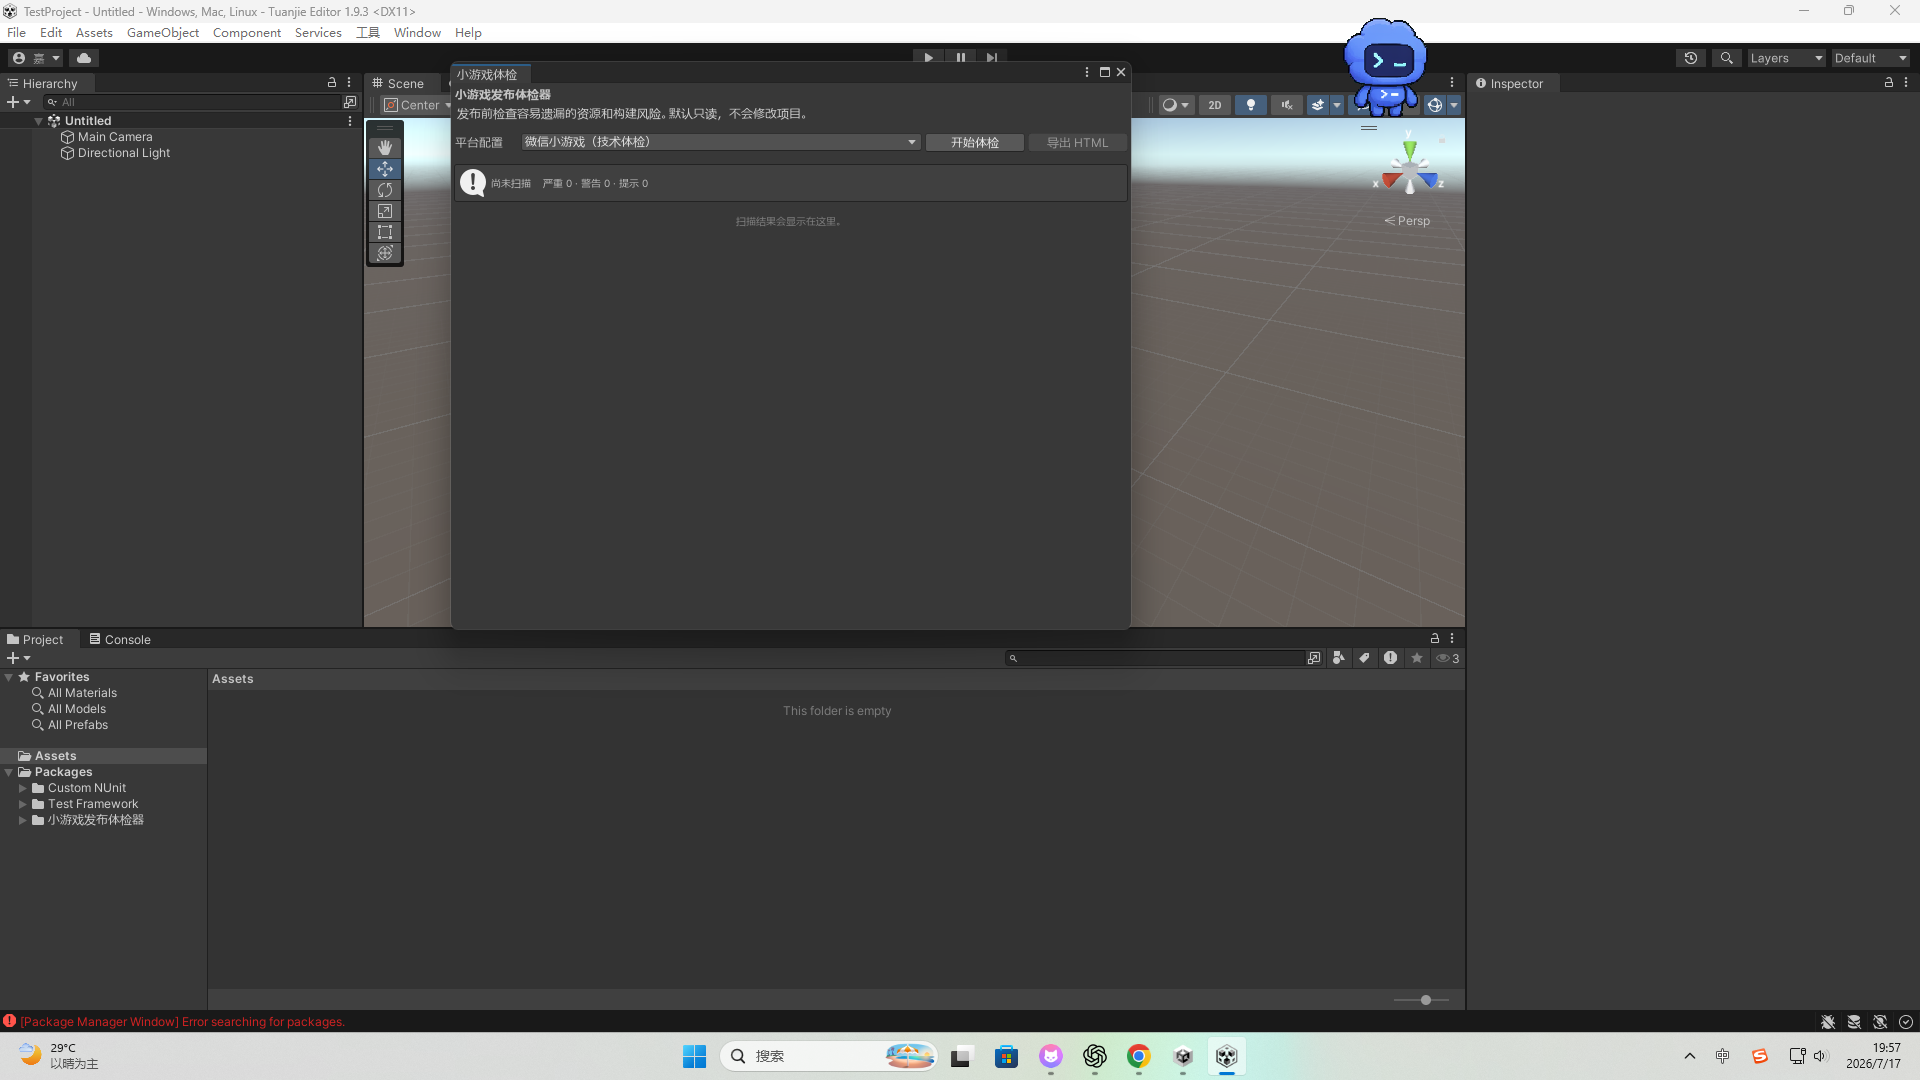Focus the Project panel search field

[x=1155, y=658]
